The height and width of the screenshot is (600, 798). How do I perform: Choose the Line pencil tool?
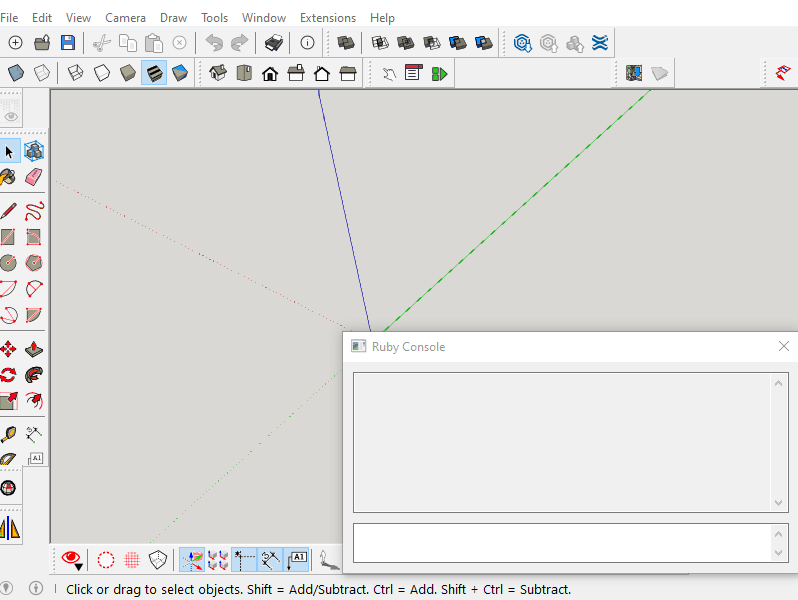(x=8, y=211)
